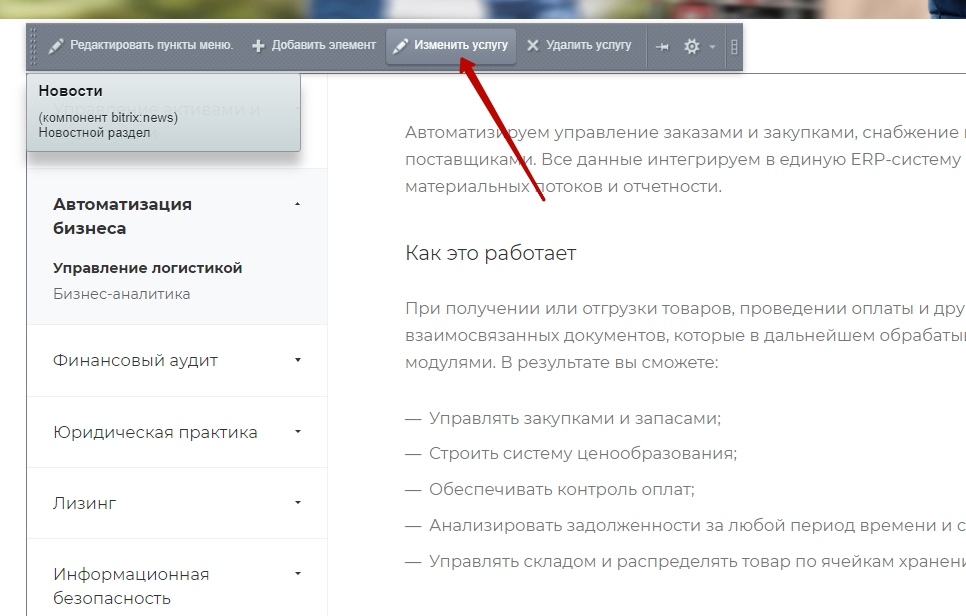Click the pencil icon beside 'Редактировать пункты меню'
The height and width of the screenshot is (616, 966).
56,46
